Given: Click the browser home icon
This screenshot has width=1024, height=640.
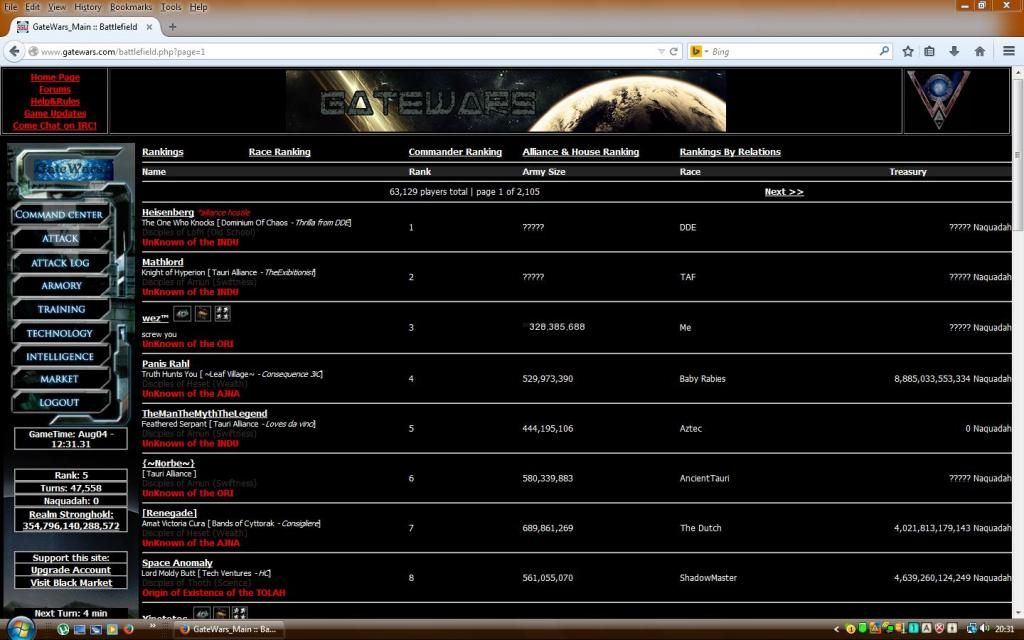Looking at the screenshot, I should (x=979, y=51).
